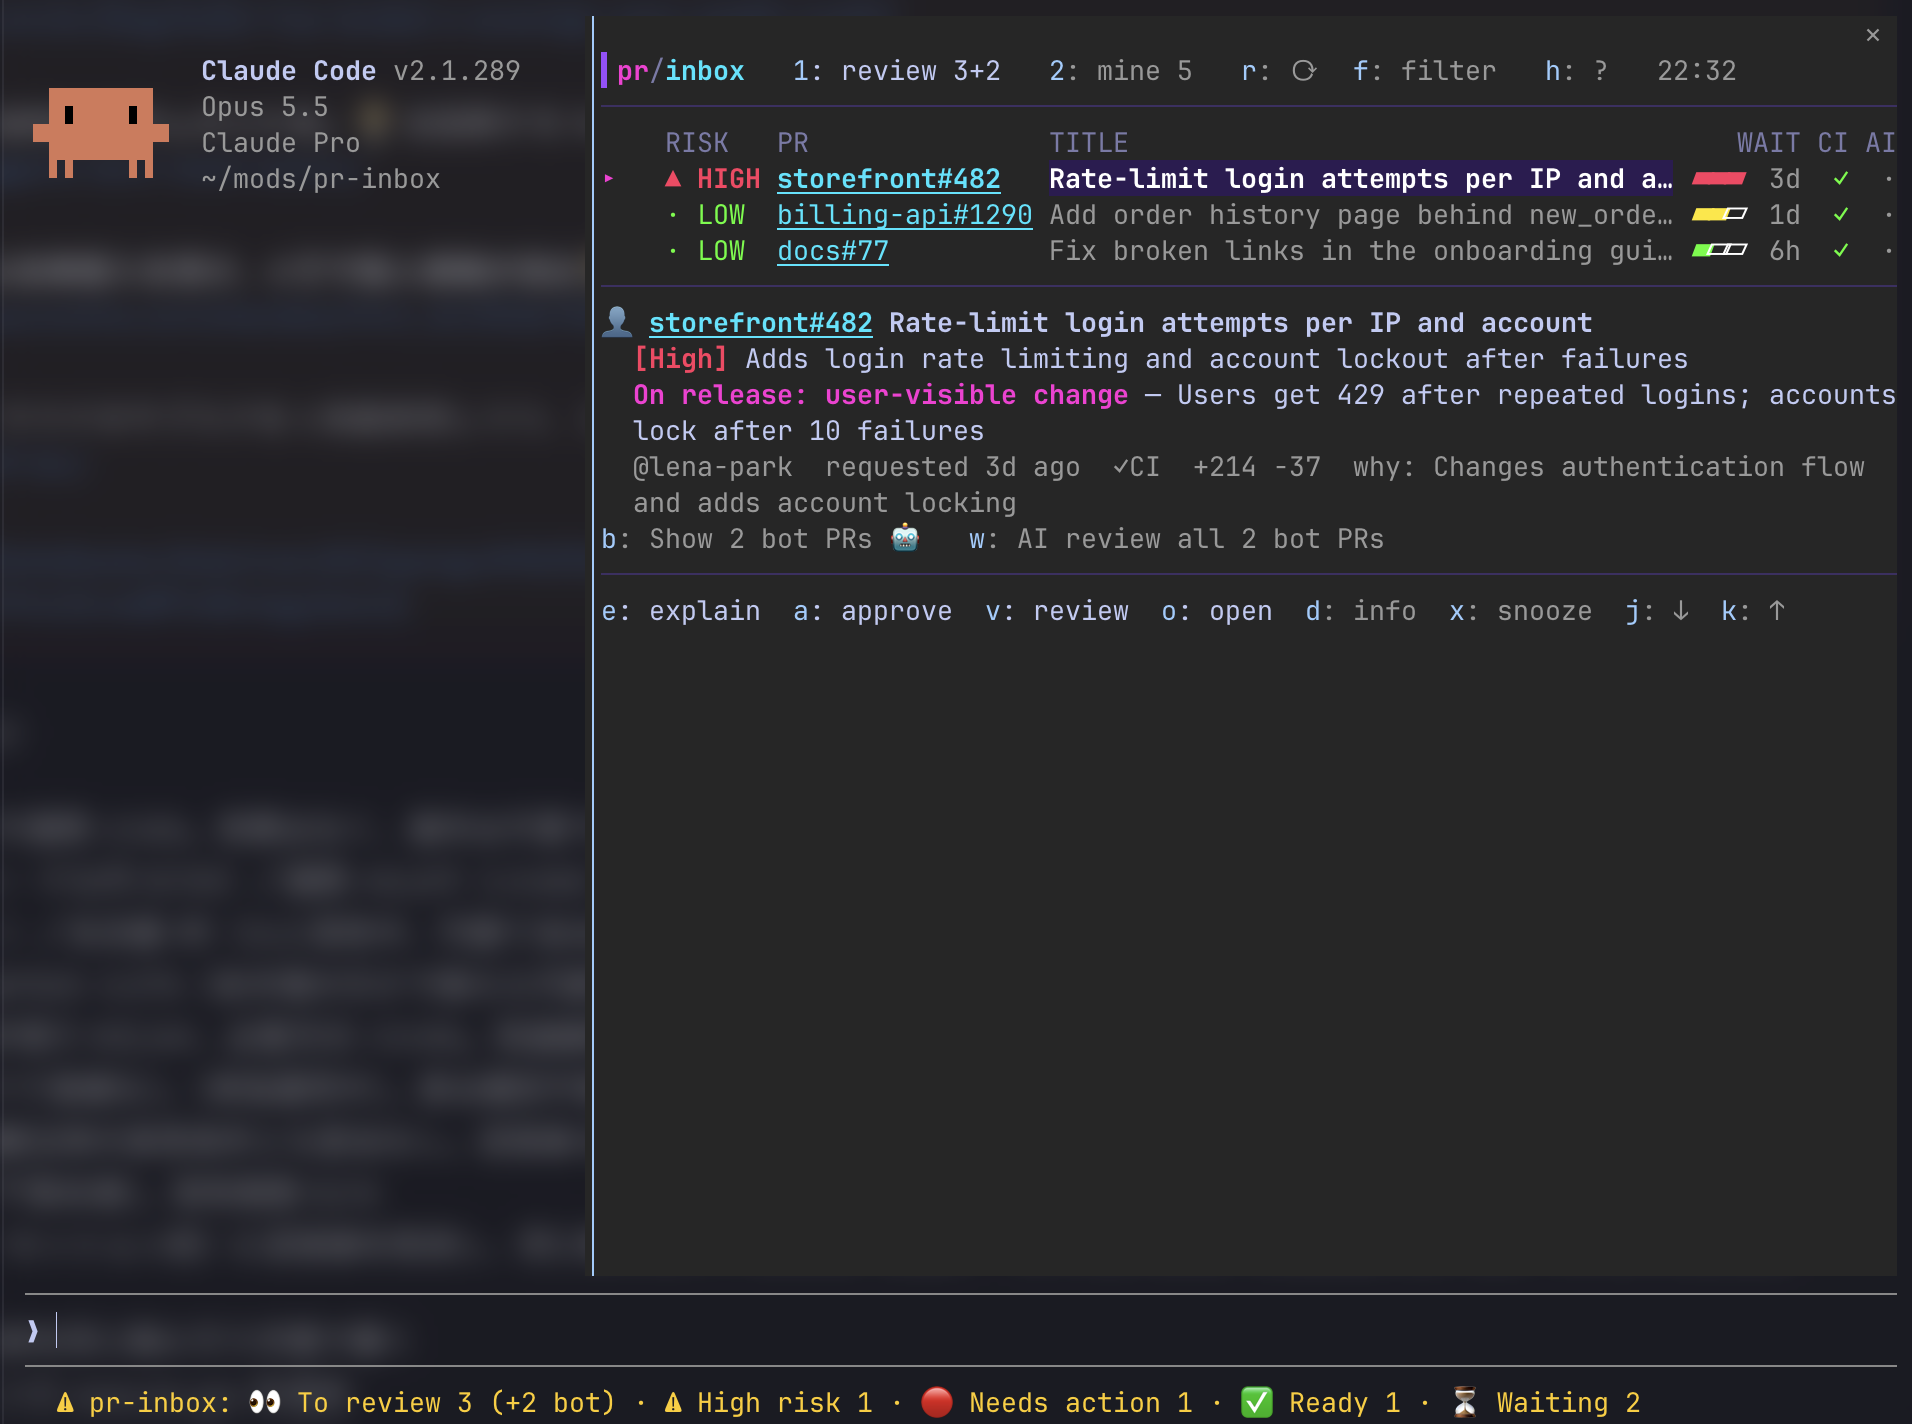Click the person avatar icon before storefront#482 detail
This screenshot has width=1912, height=1424.
(617, 322)
